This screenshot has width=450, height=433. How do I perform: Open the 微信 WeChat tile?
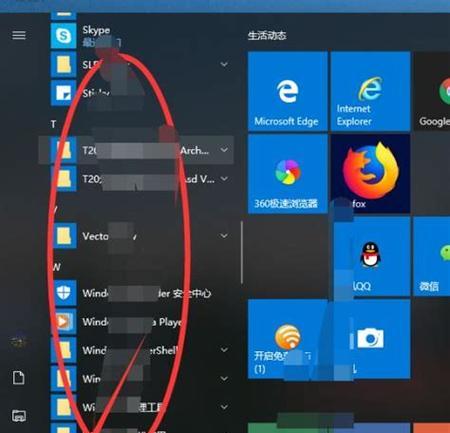[432, 256]
